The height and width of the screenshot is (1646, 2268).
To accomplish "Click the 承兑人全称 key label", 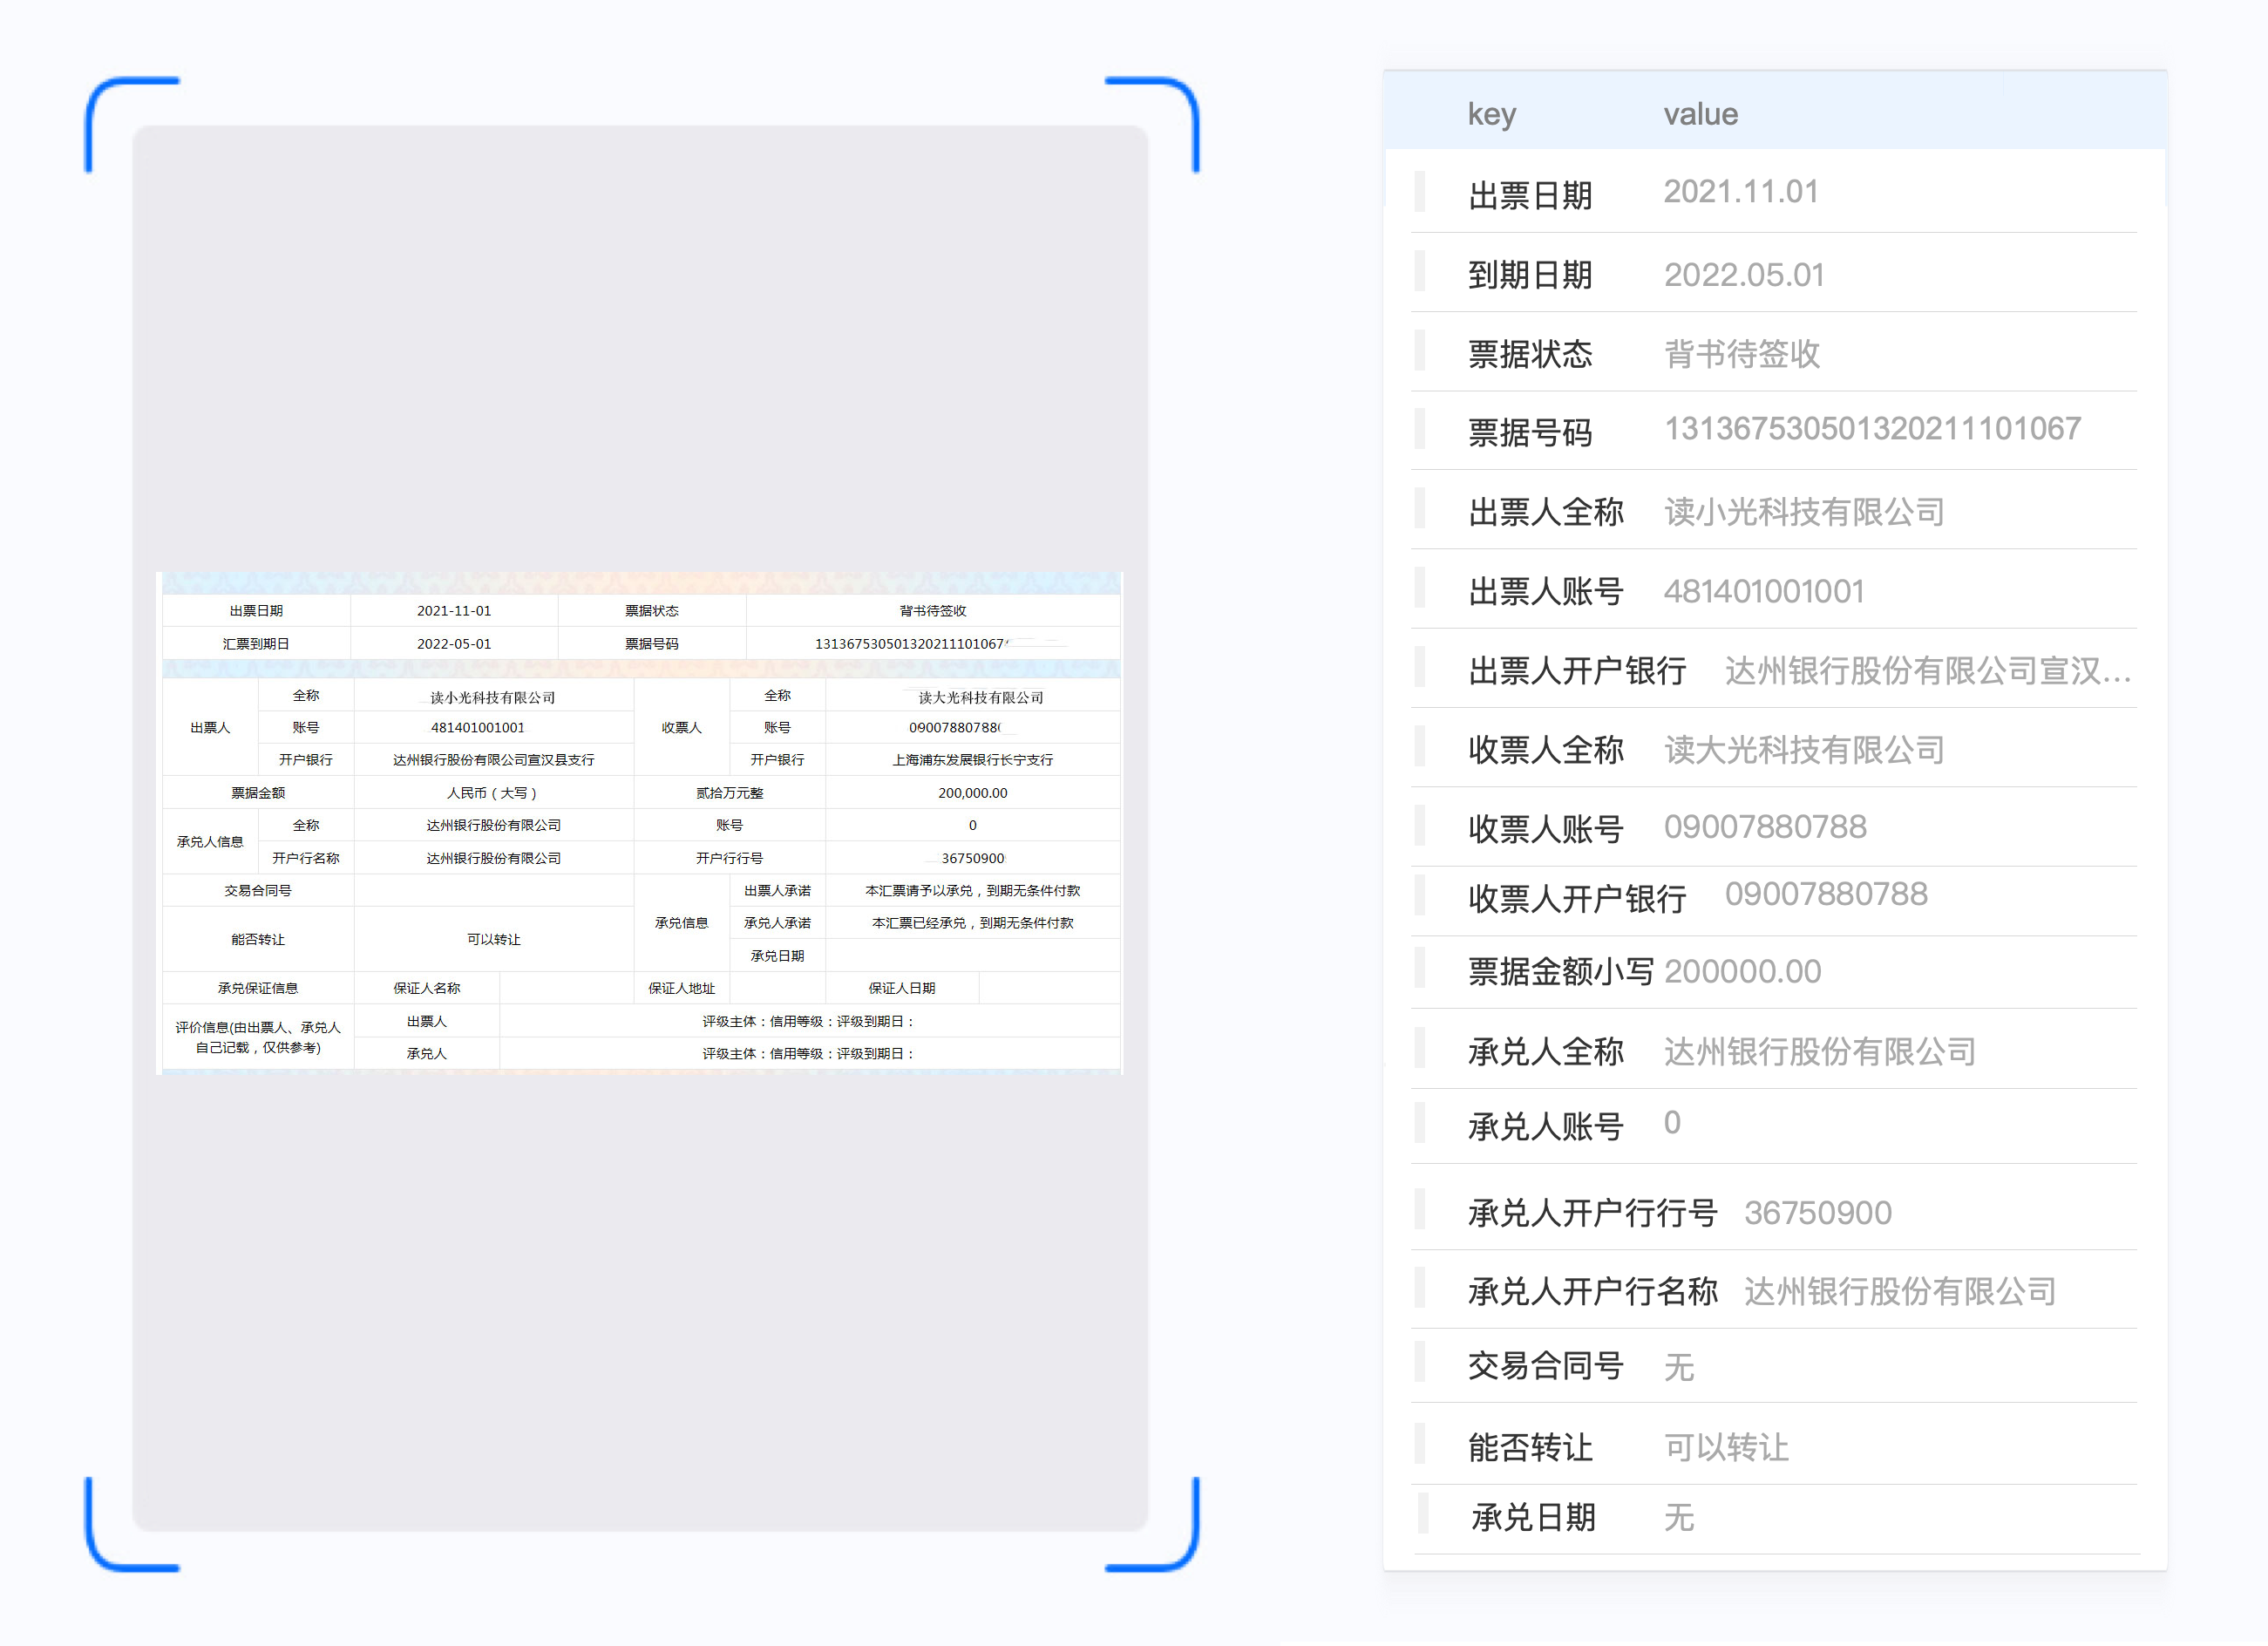I will [1546, 1052].
